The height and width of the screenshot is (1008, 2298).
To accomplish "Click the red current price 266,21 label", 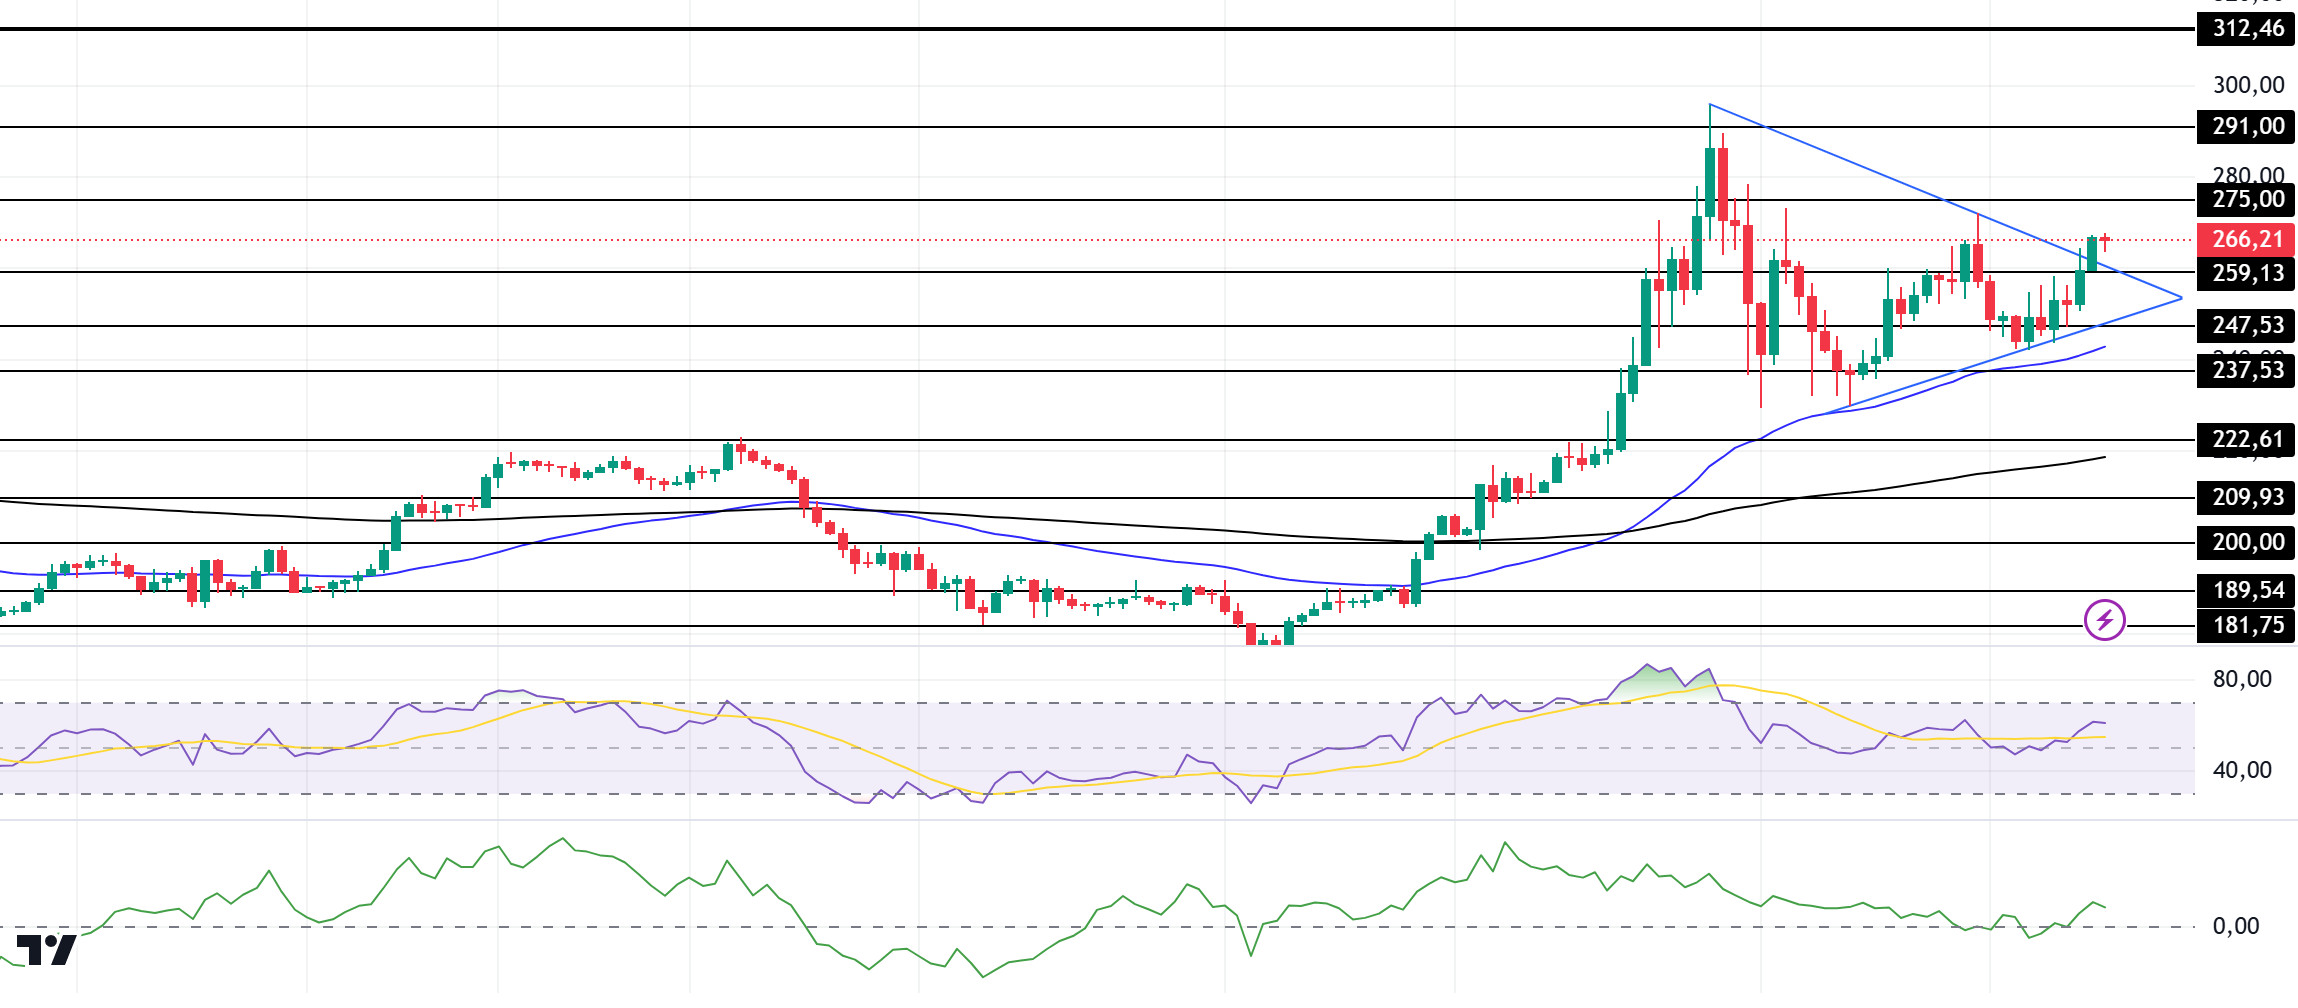I will click(x=2246, y=240).
